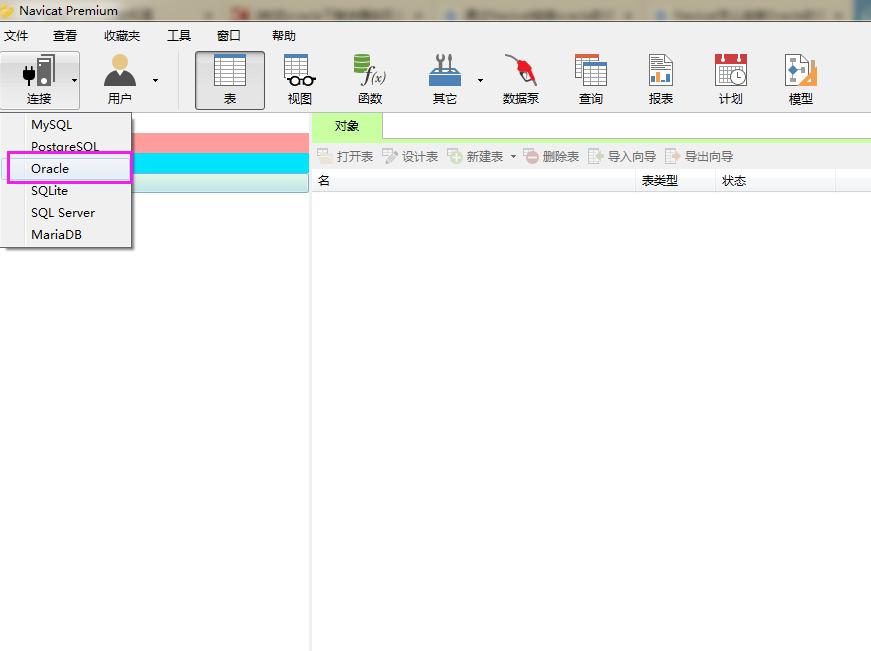Select Oracle connection type
Image resolution: width=871 pixels, height=651 pixels.
[x=69, y=168]
